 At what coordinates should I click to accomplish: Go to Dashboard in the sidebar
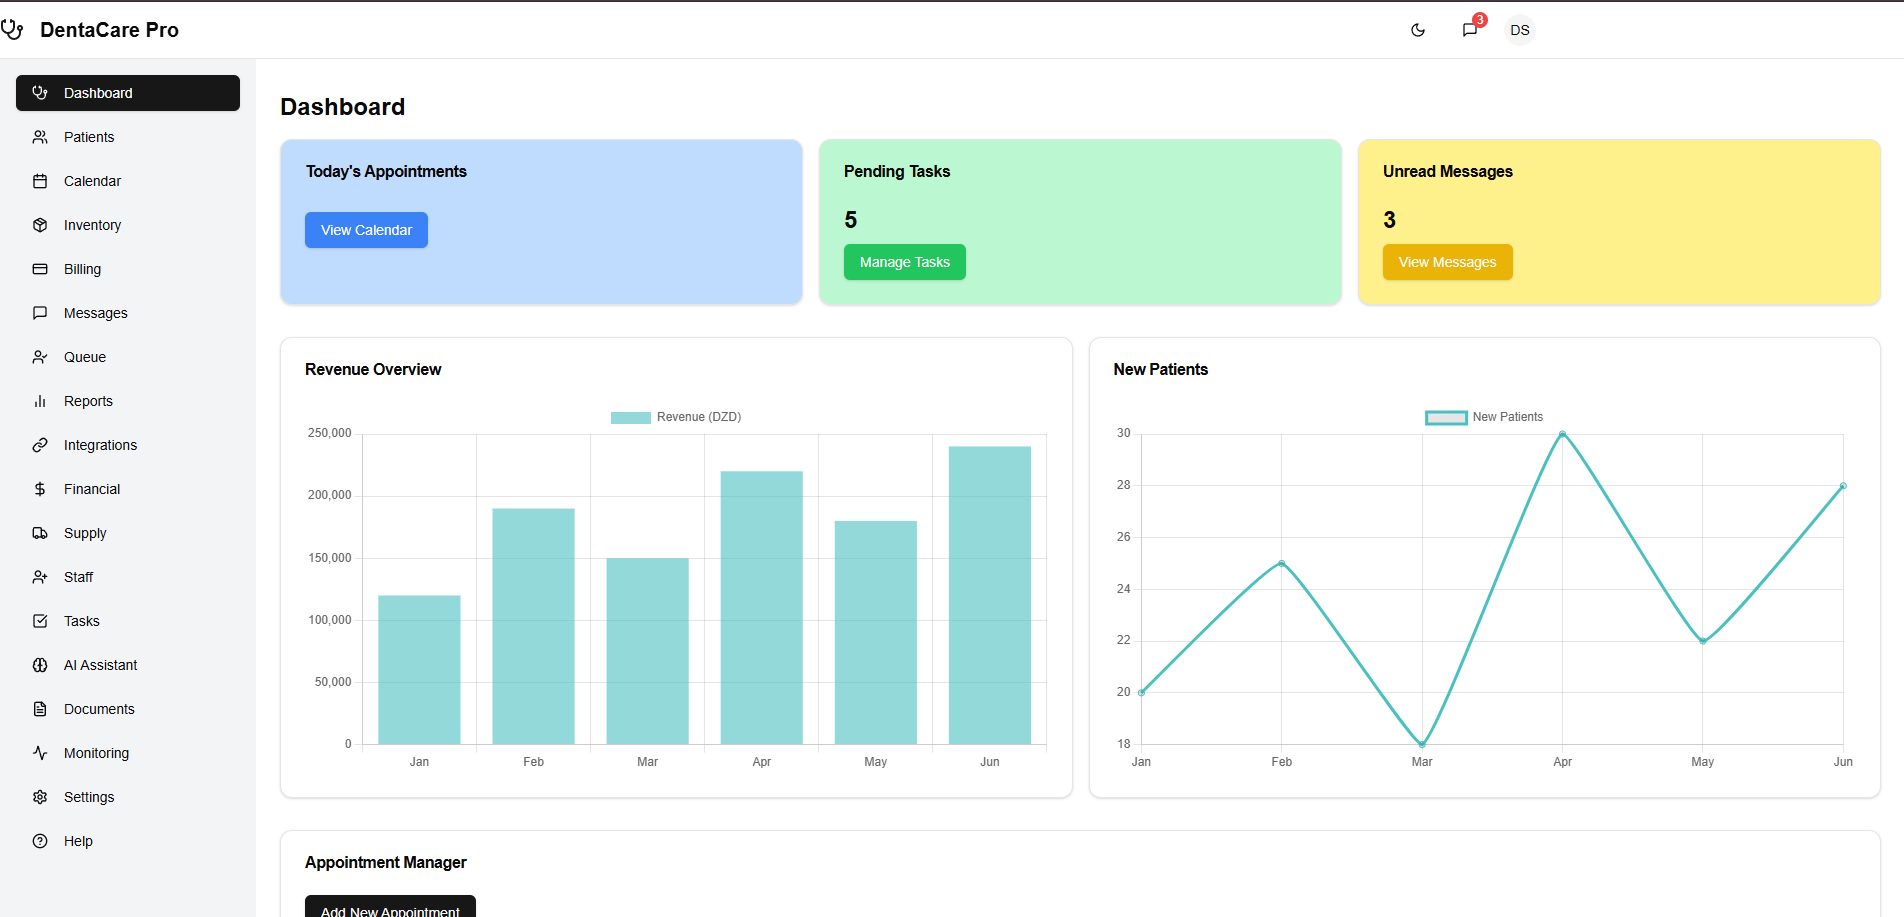[x=128, y=93]
